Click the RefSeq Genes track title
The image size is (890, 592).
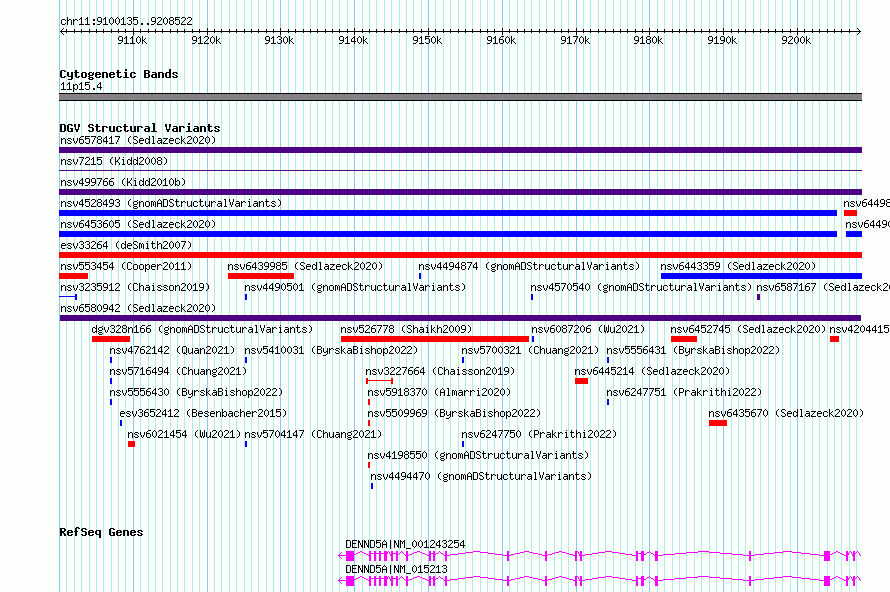101,532
